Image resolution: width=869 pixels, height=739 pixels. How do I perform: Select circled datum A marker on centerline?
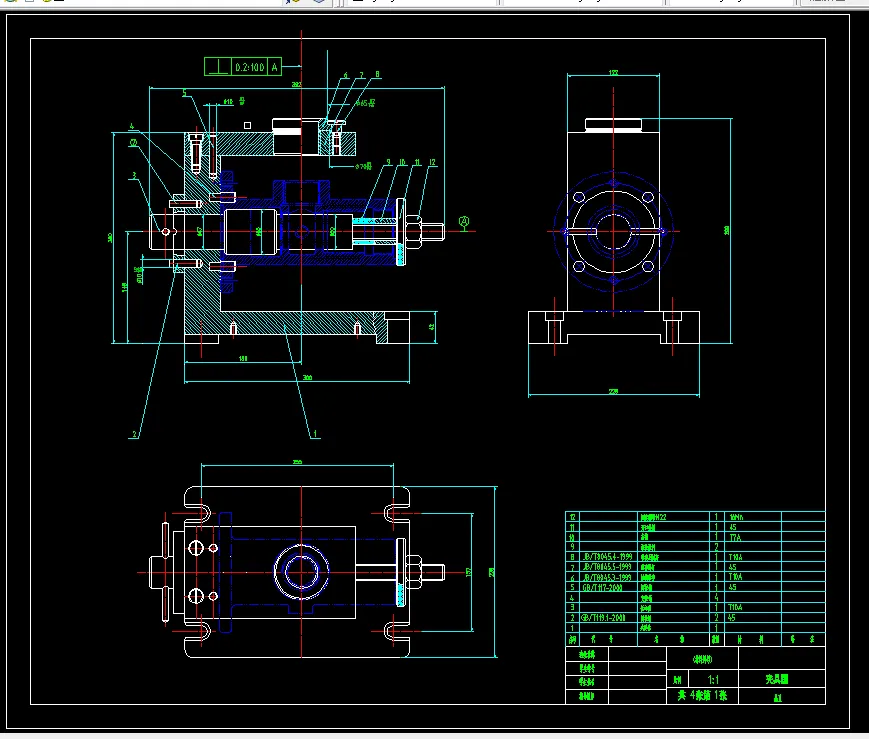click(464, 222)
